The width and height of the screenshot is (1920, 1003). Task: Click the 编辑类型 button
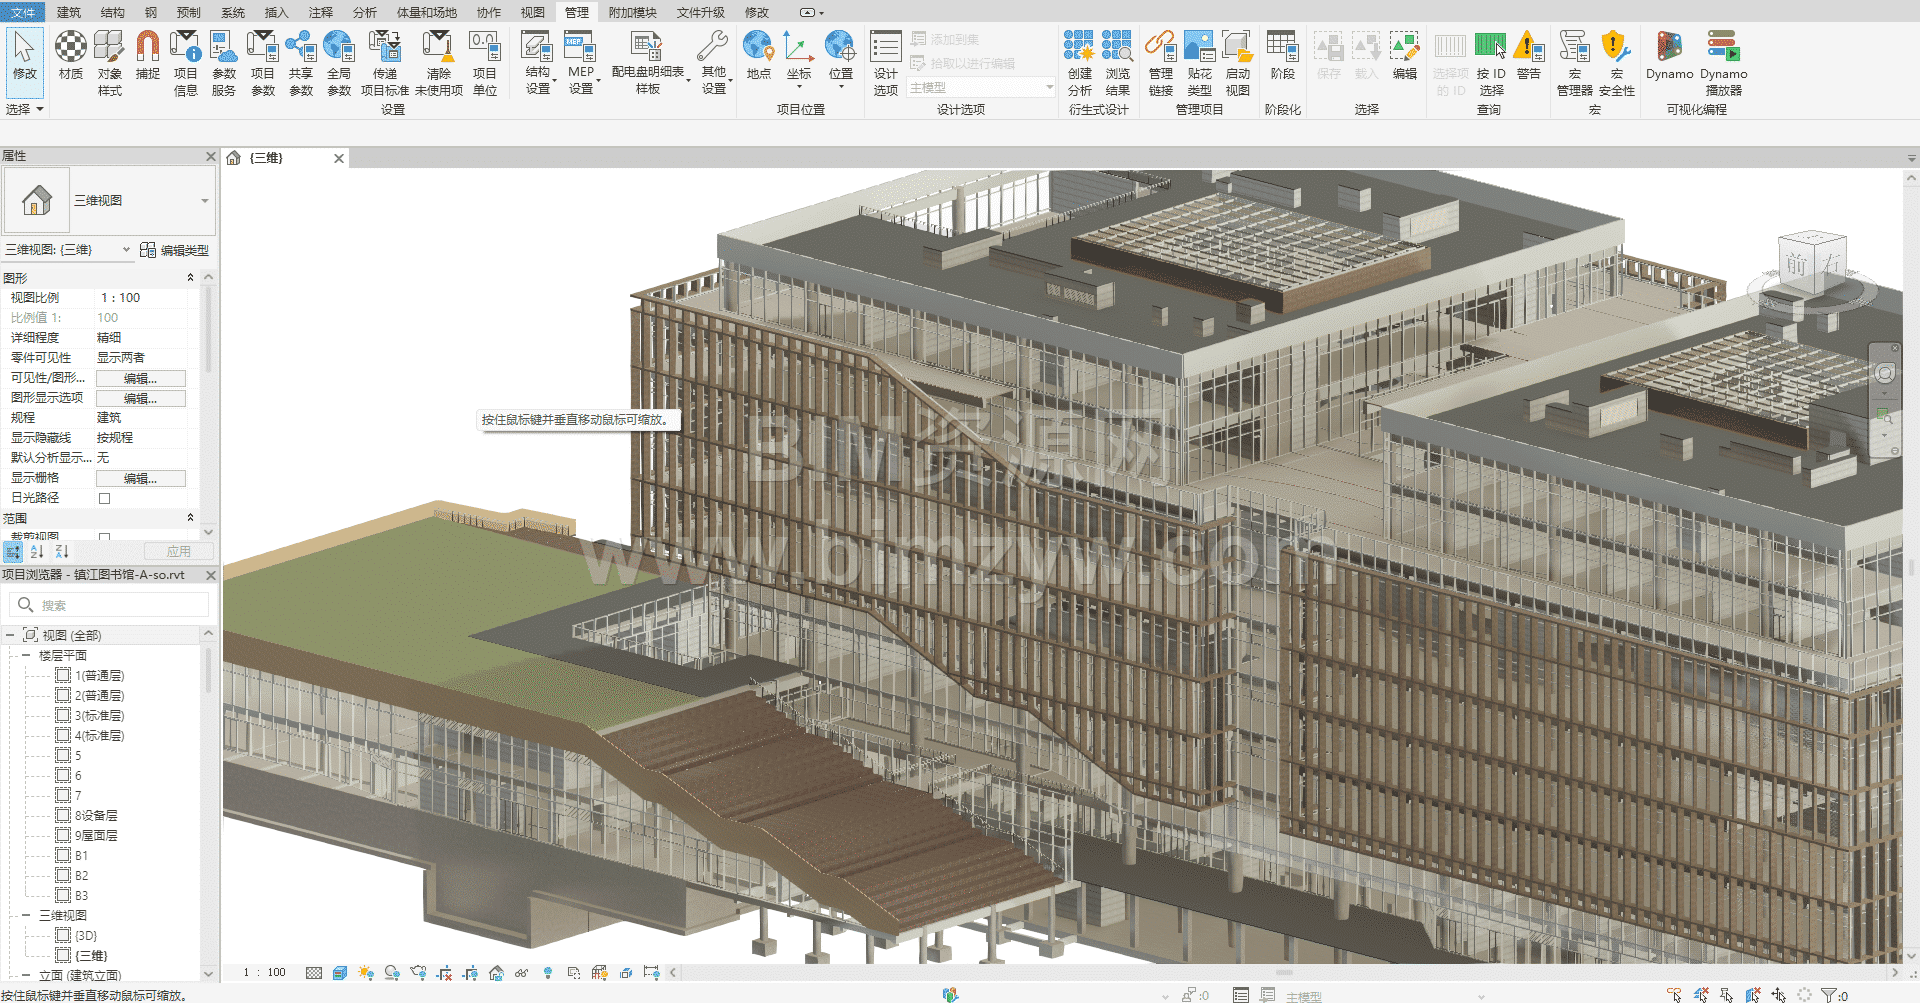click(x=175, y=250)
